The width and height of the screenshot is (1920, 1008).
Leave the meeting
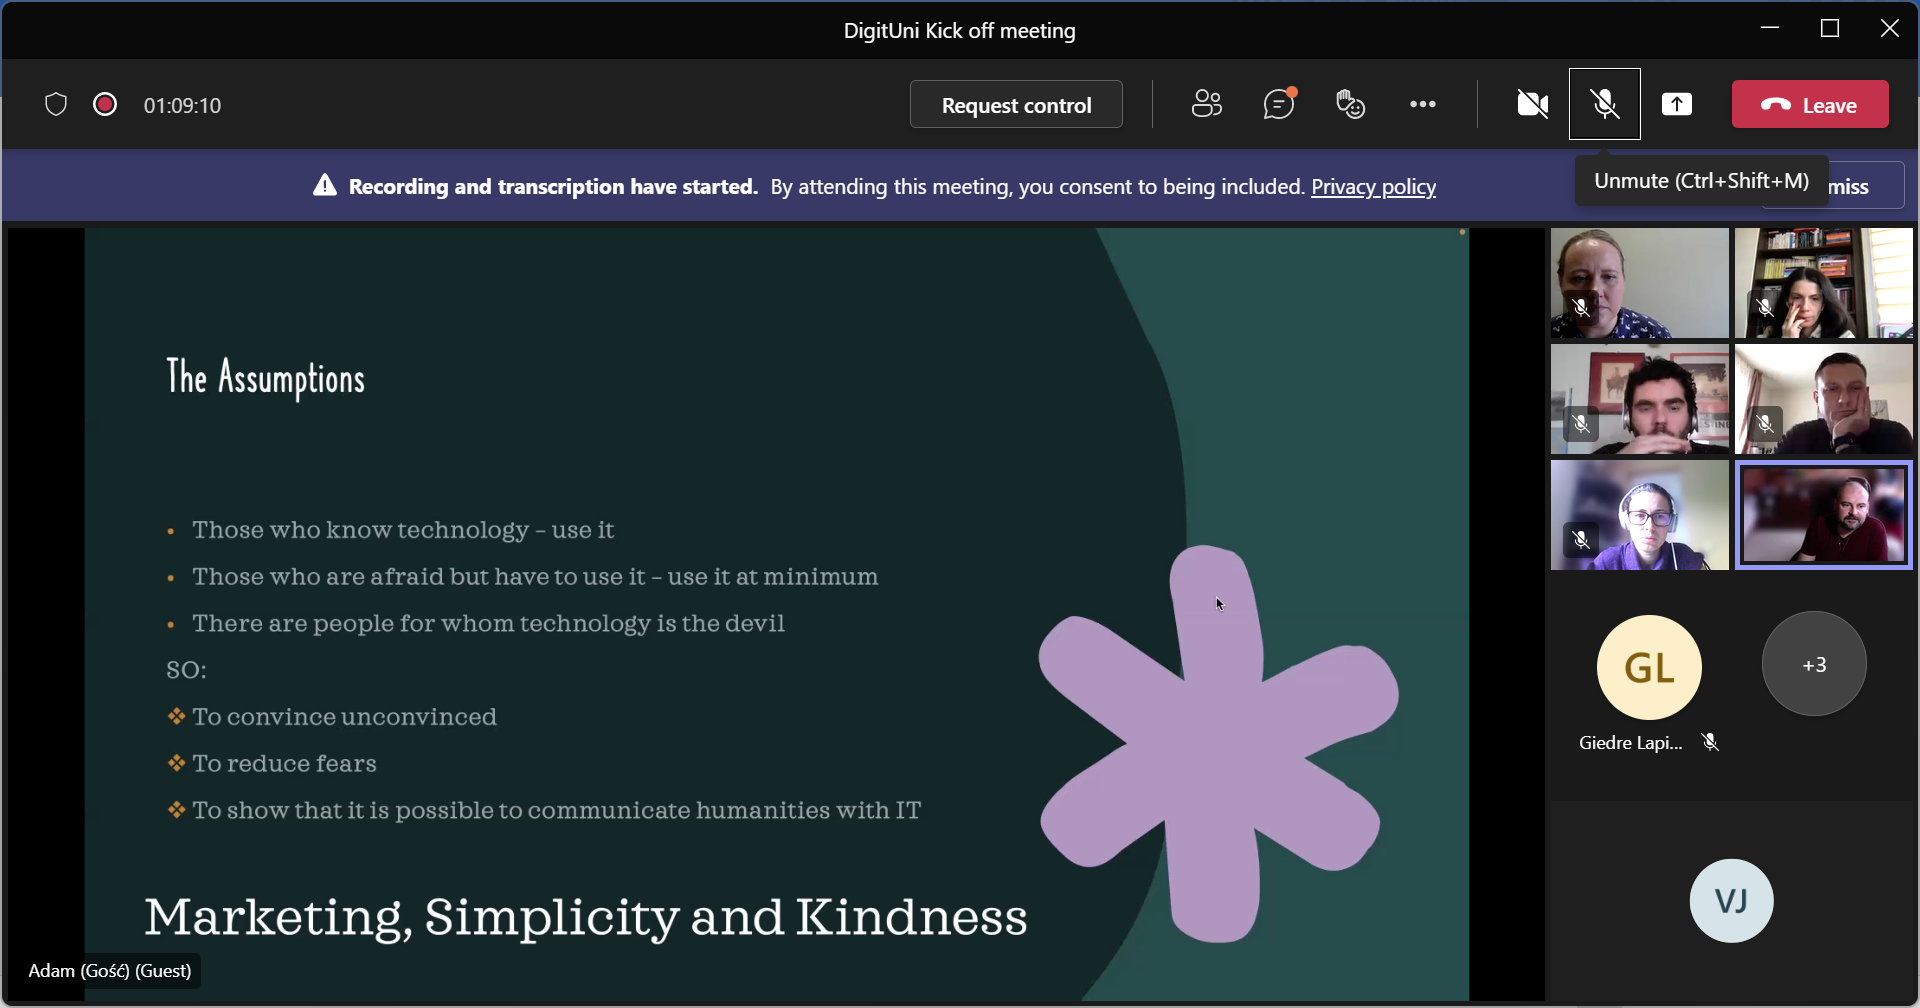point(1810,105)
